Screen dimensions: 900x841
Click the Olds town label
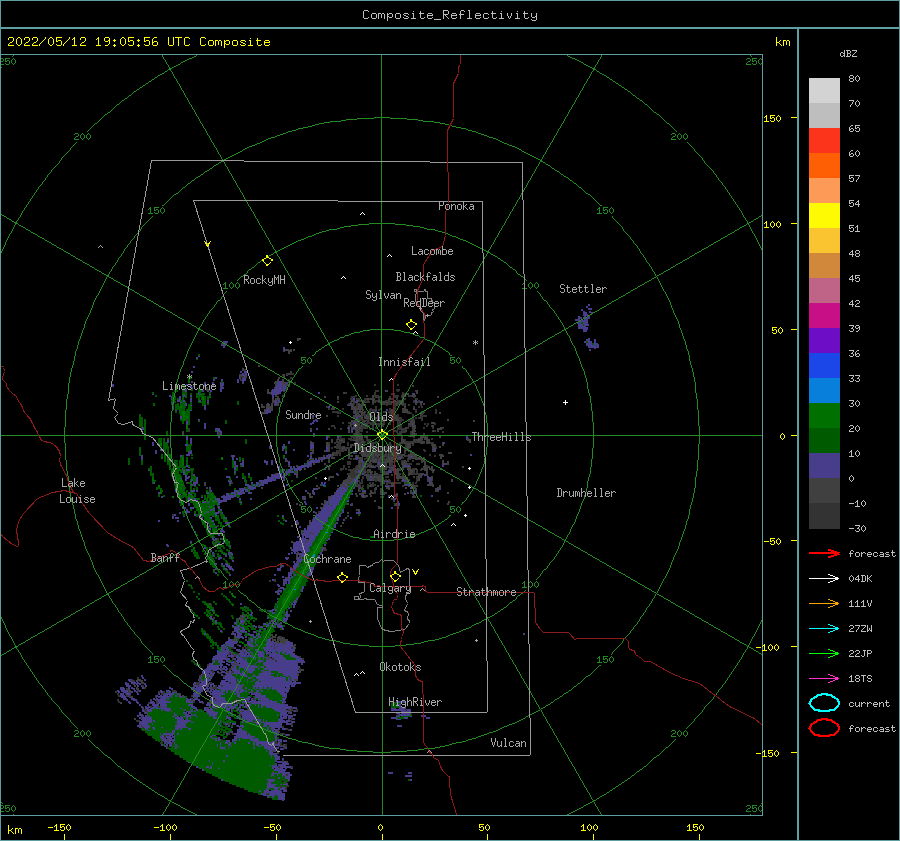[381, 416]
